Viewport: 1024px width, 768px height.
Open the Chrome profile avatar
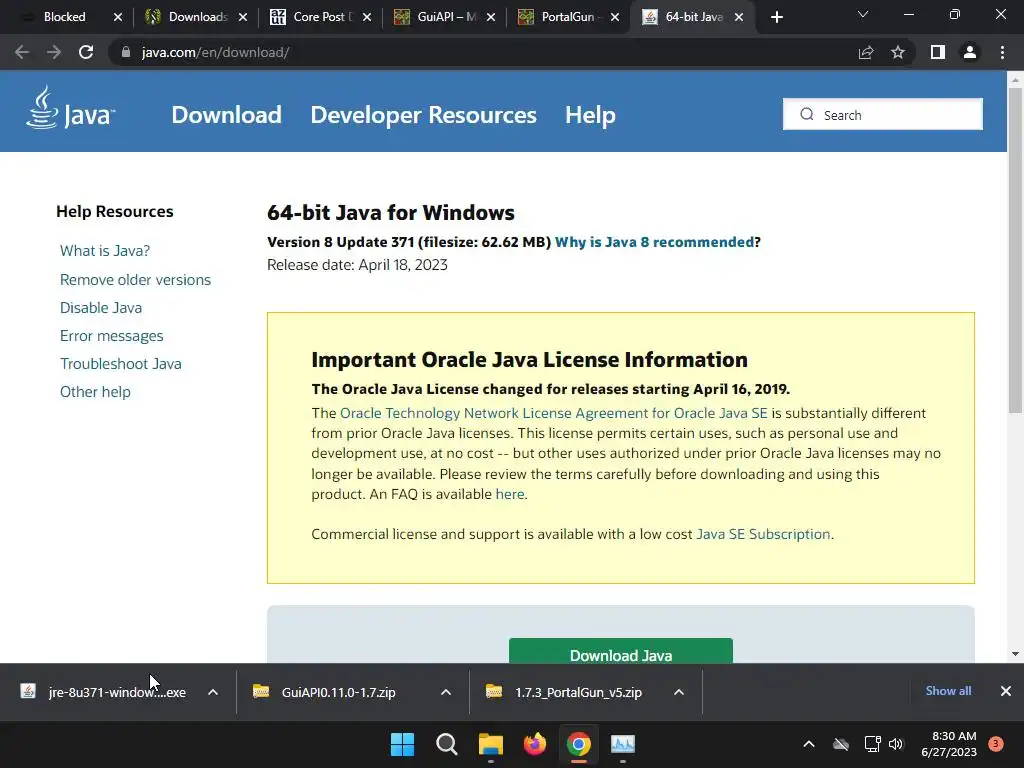tap(970, 52)
